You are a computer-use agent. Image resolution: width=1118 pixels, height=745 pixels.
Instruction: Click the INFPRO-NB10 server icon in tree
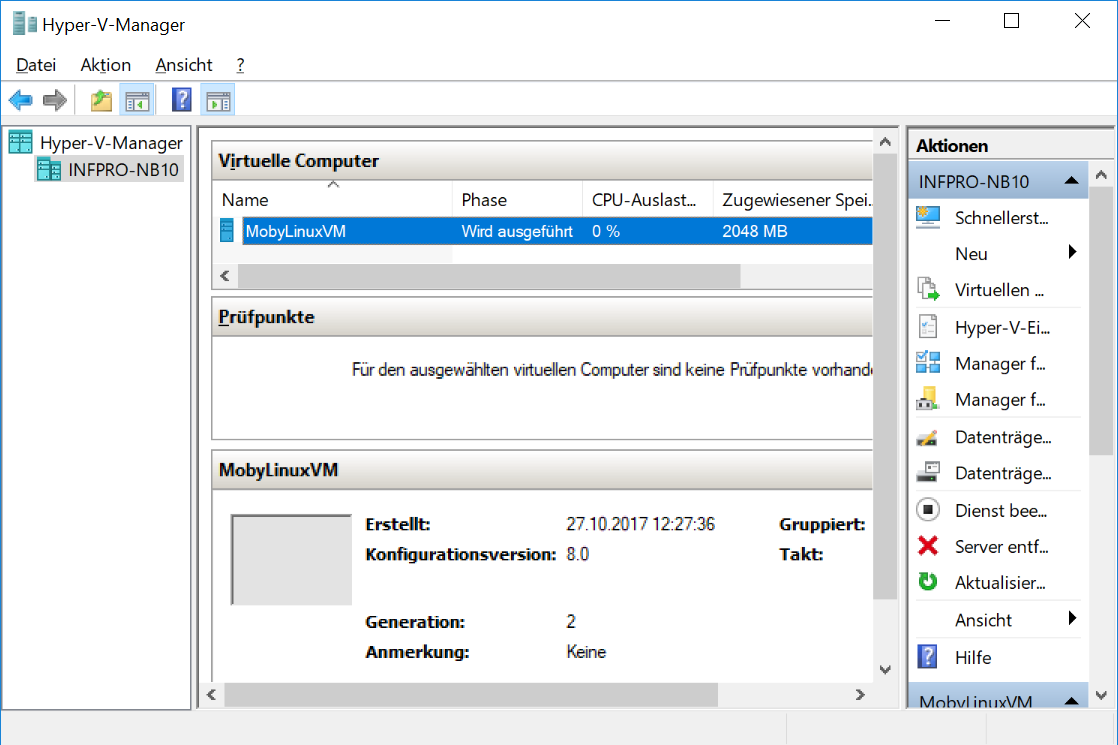click(x=49, y=170)
